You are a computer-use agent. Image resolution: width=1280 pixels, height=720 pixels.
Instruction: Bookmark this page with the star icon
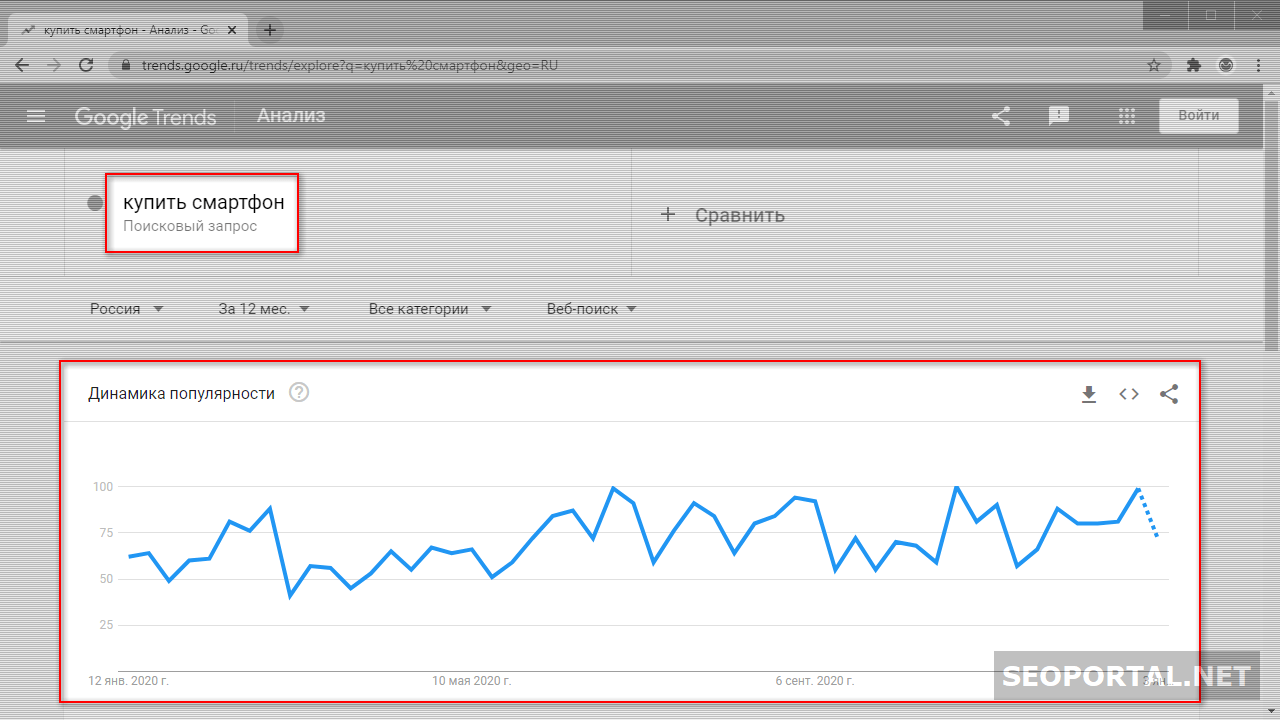[1154, 65]
